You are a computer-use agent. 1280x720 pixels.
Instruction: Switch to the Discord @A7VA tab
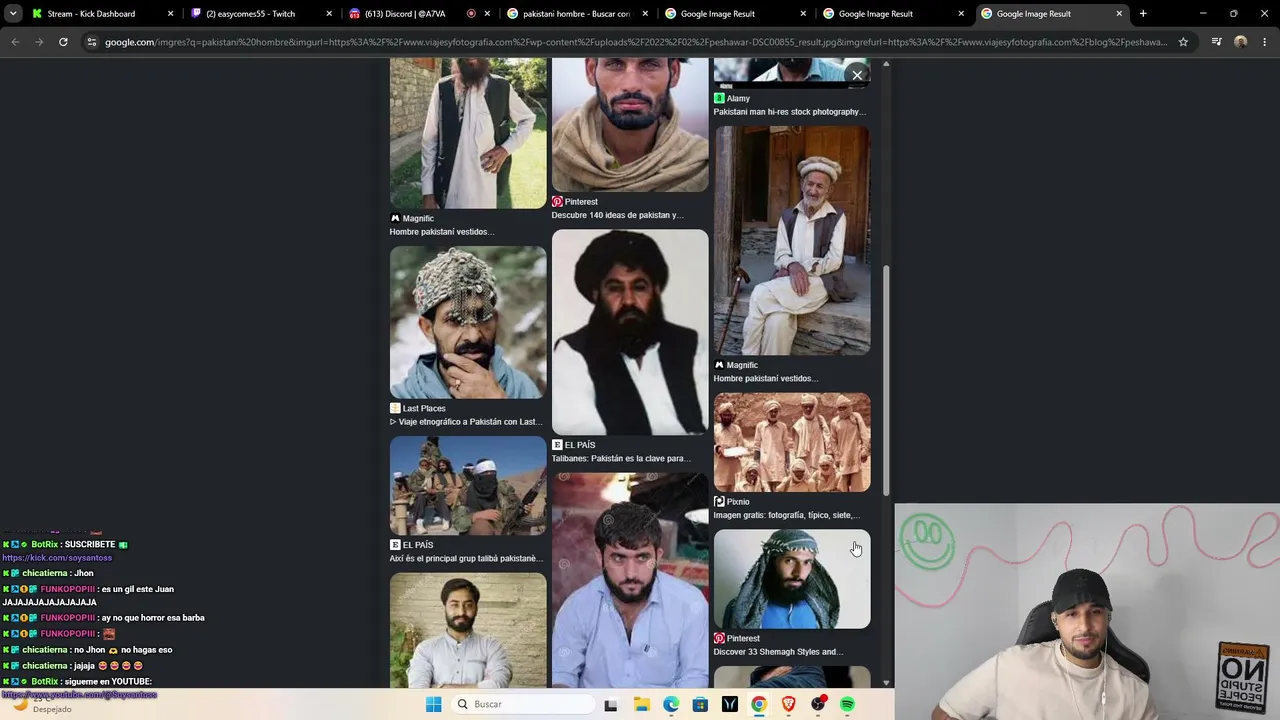418,14
